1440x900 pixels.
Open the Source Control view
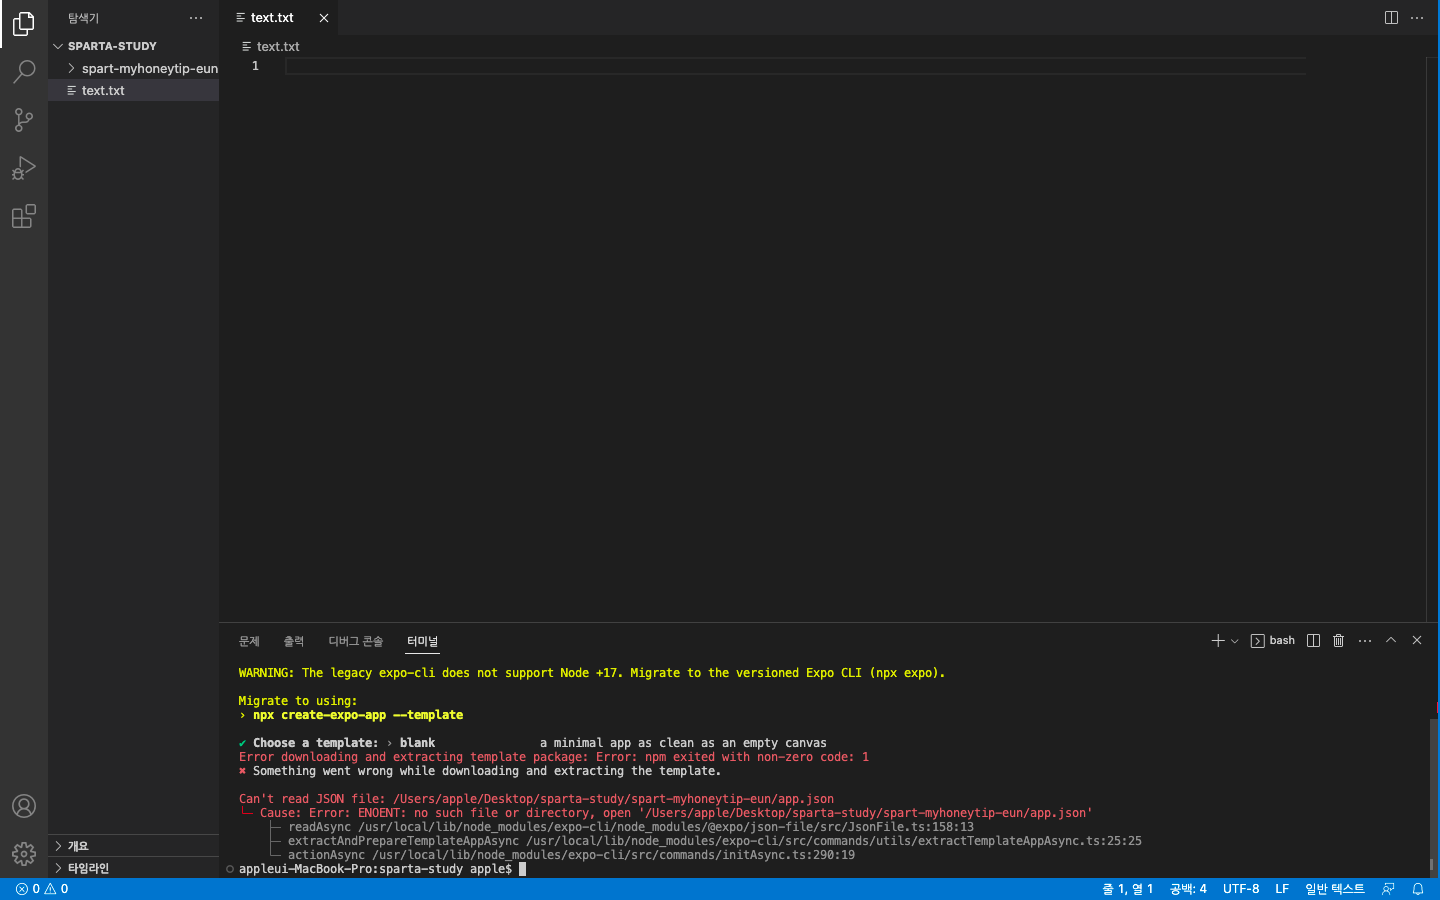click(24, 120)
